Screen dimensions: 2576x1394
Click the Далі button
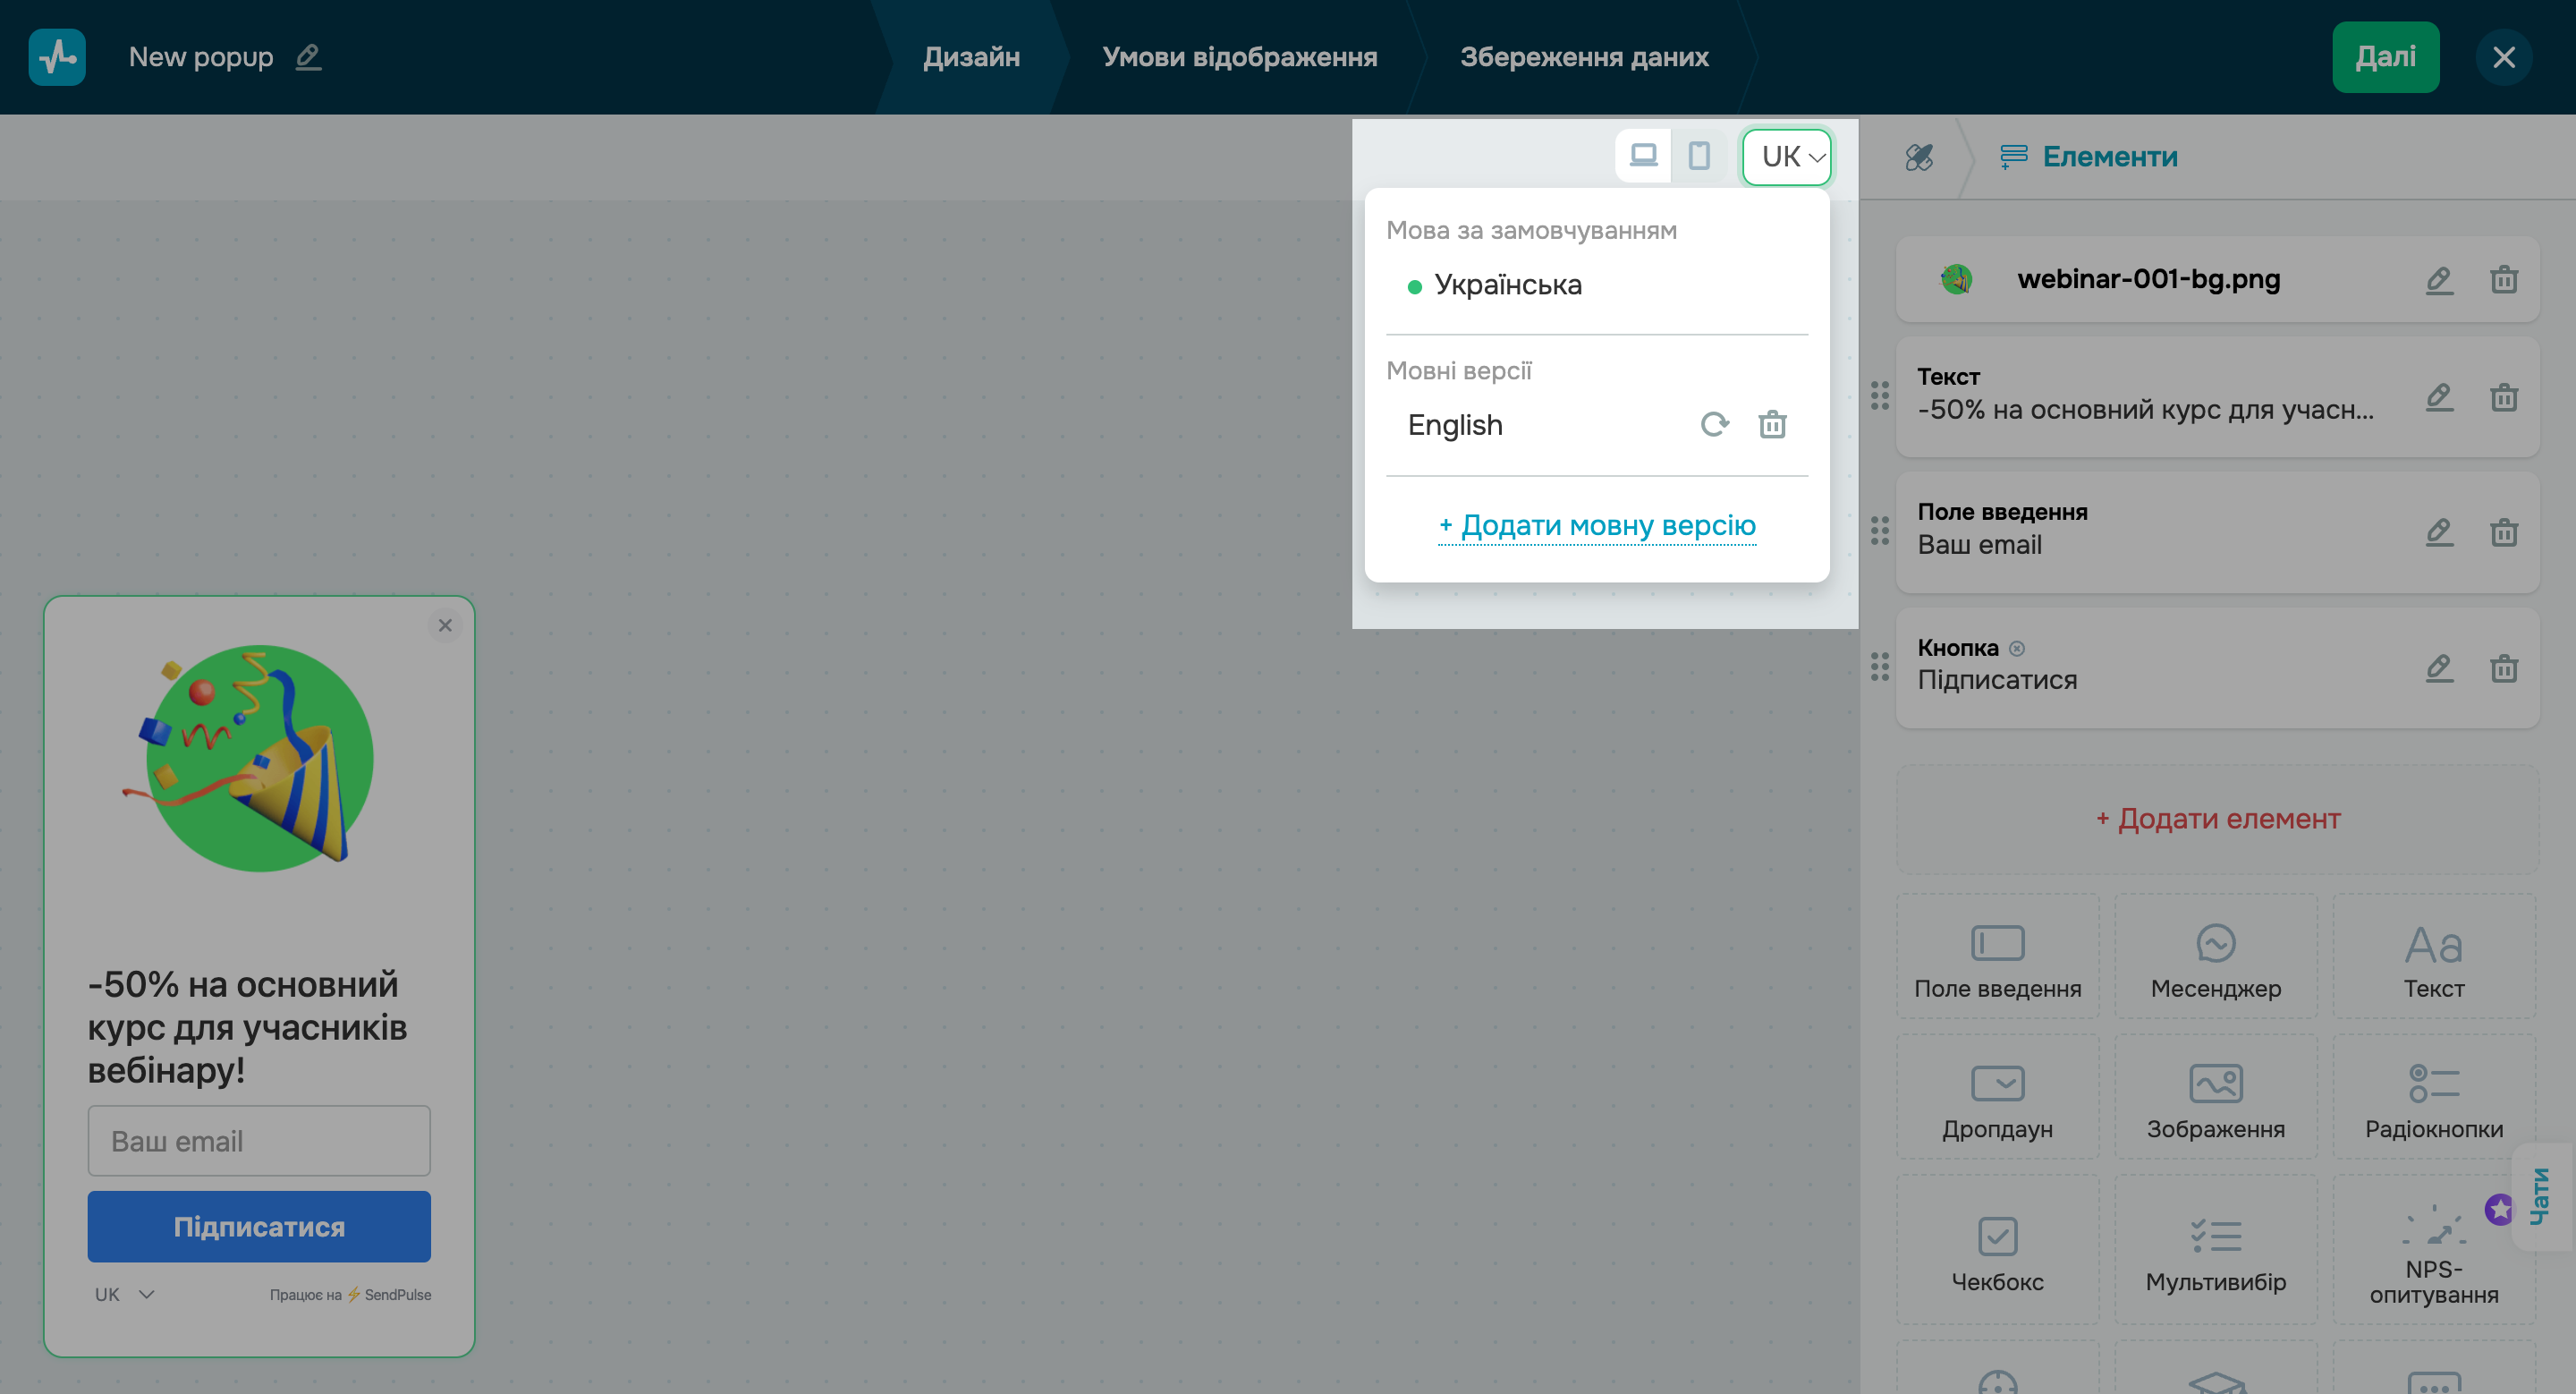(2384, 57)
